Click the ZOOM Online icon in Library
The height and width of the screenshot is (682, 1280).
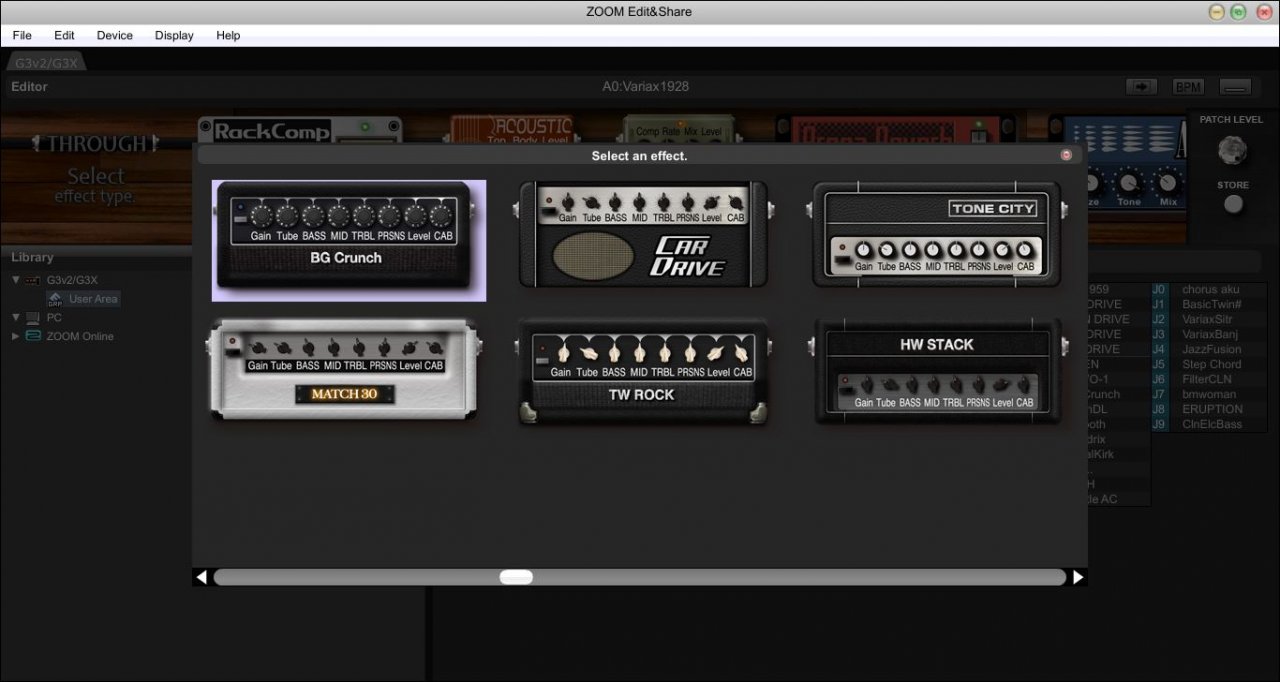click(33, 336)
